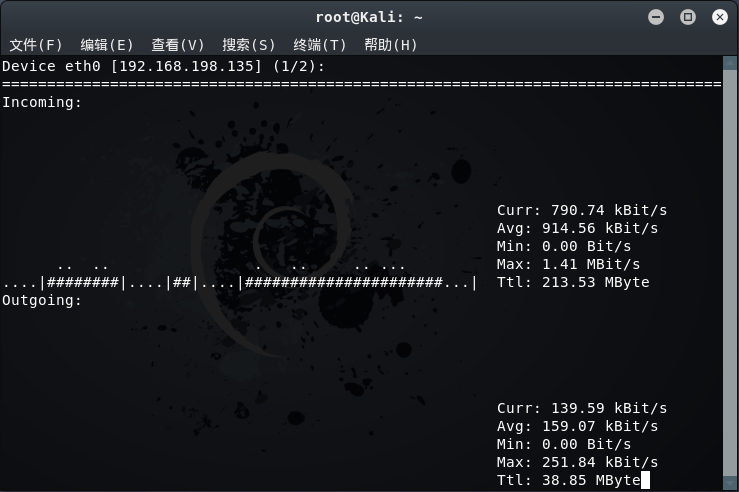Click the 'Incoming:' label

pos(42,102)
